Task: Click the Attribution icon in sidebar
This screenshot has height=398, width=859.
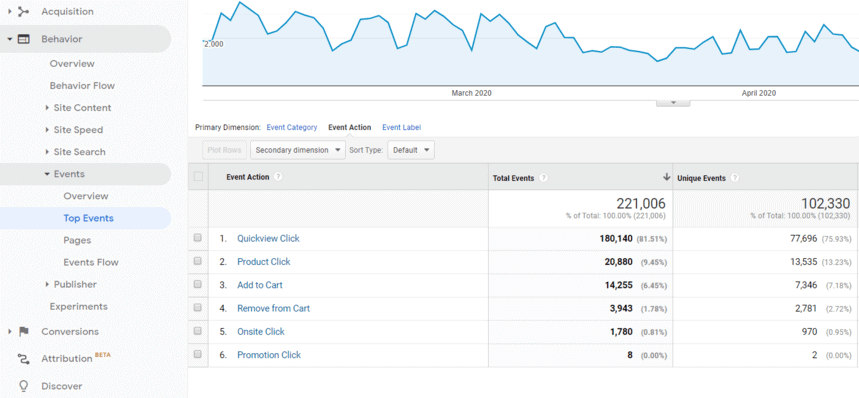Action: click(24, 359)
